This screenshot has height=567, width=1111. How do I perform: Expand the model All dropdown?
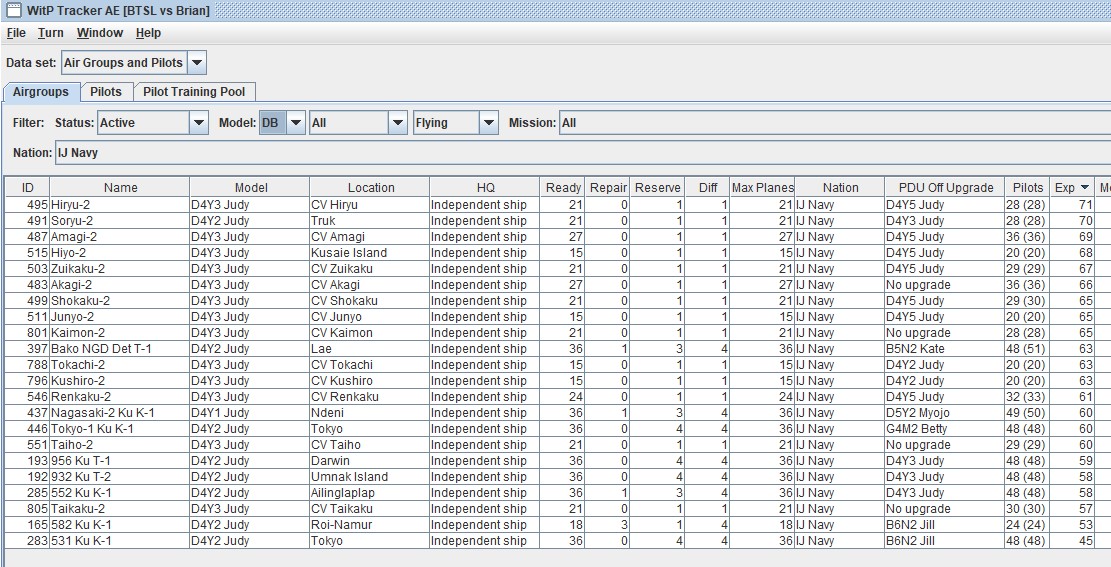398,123
